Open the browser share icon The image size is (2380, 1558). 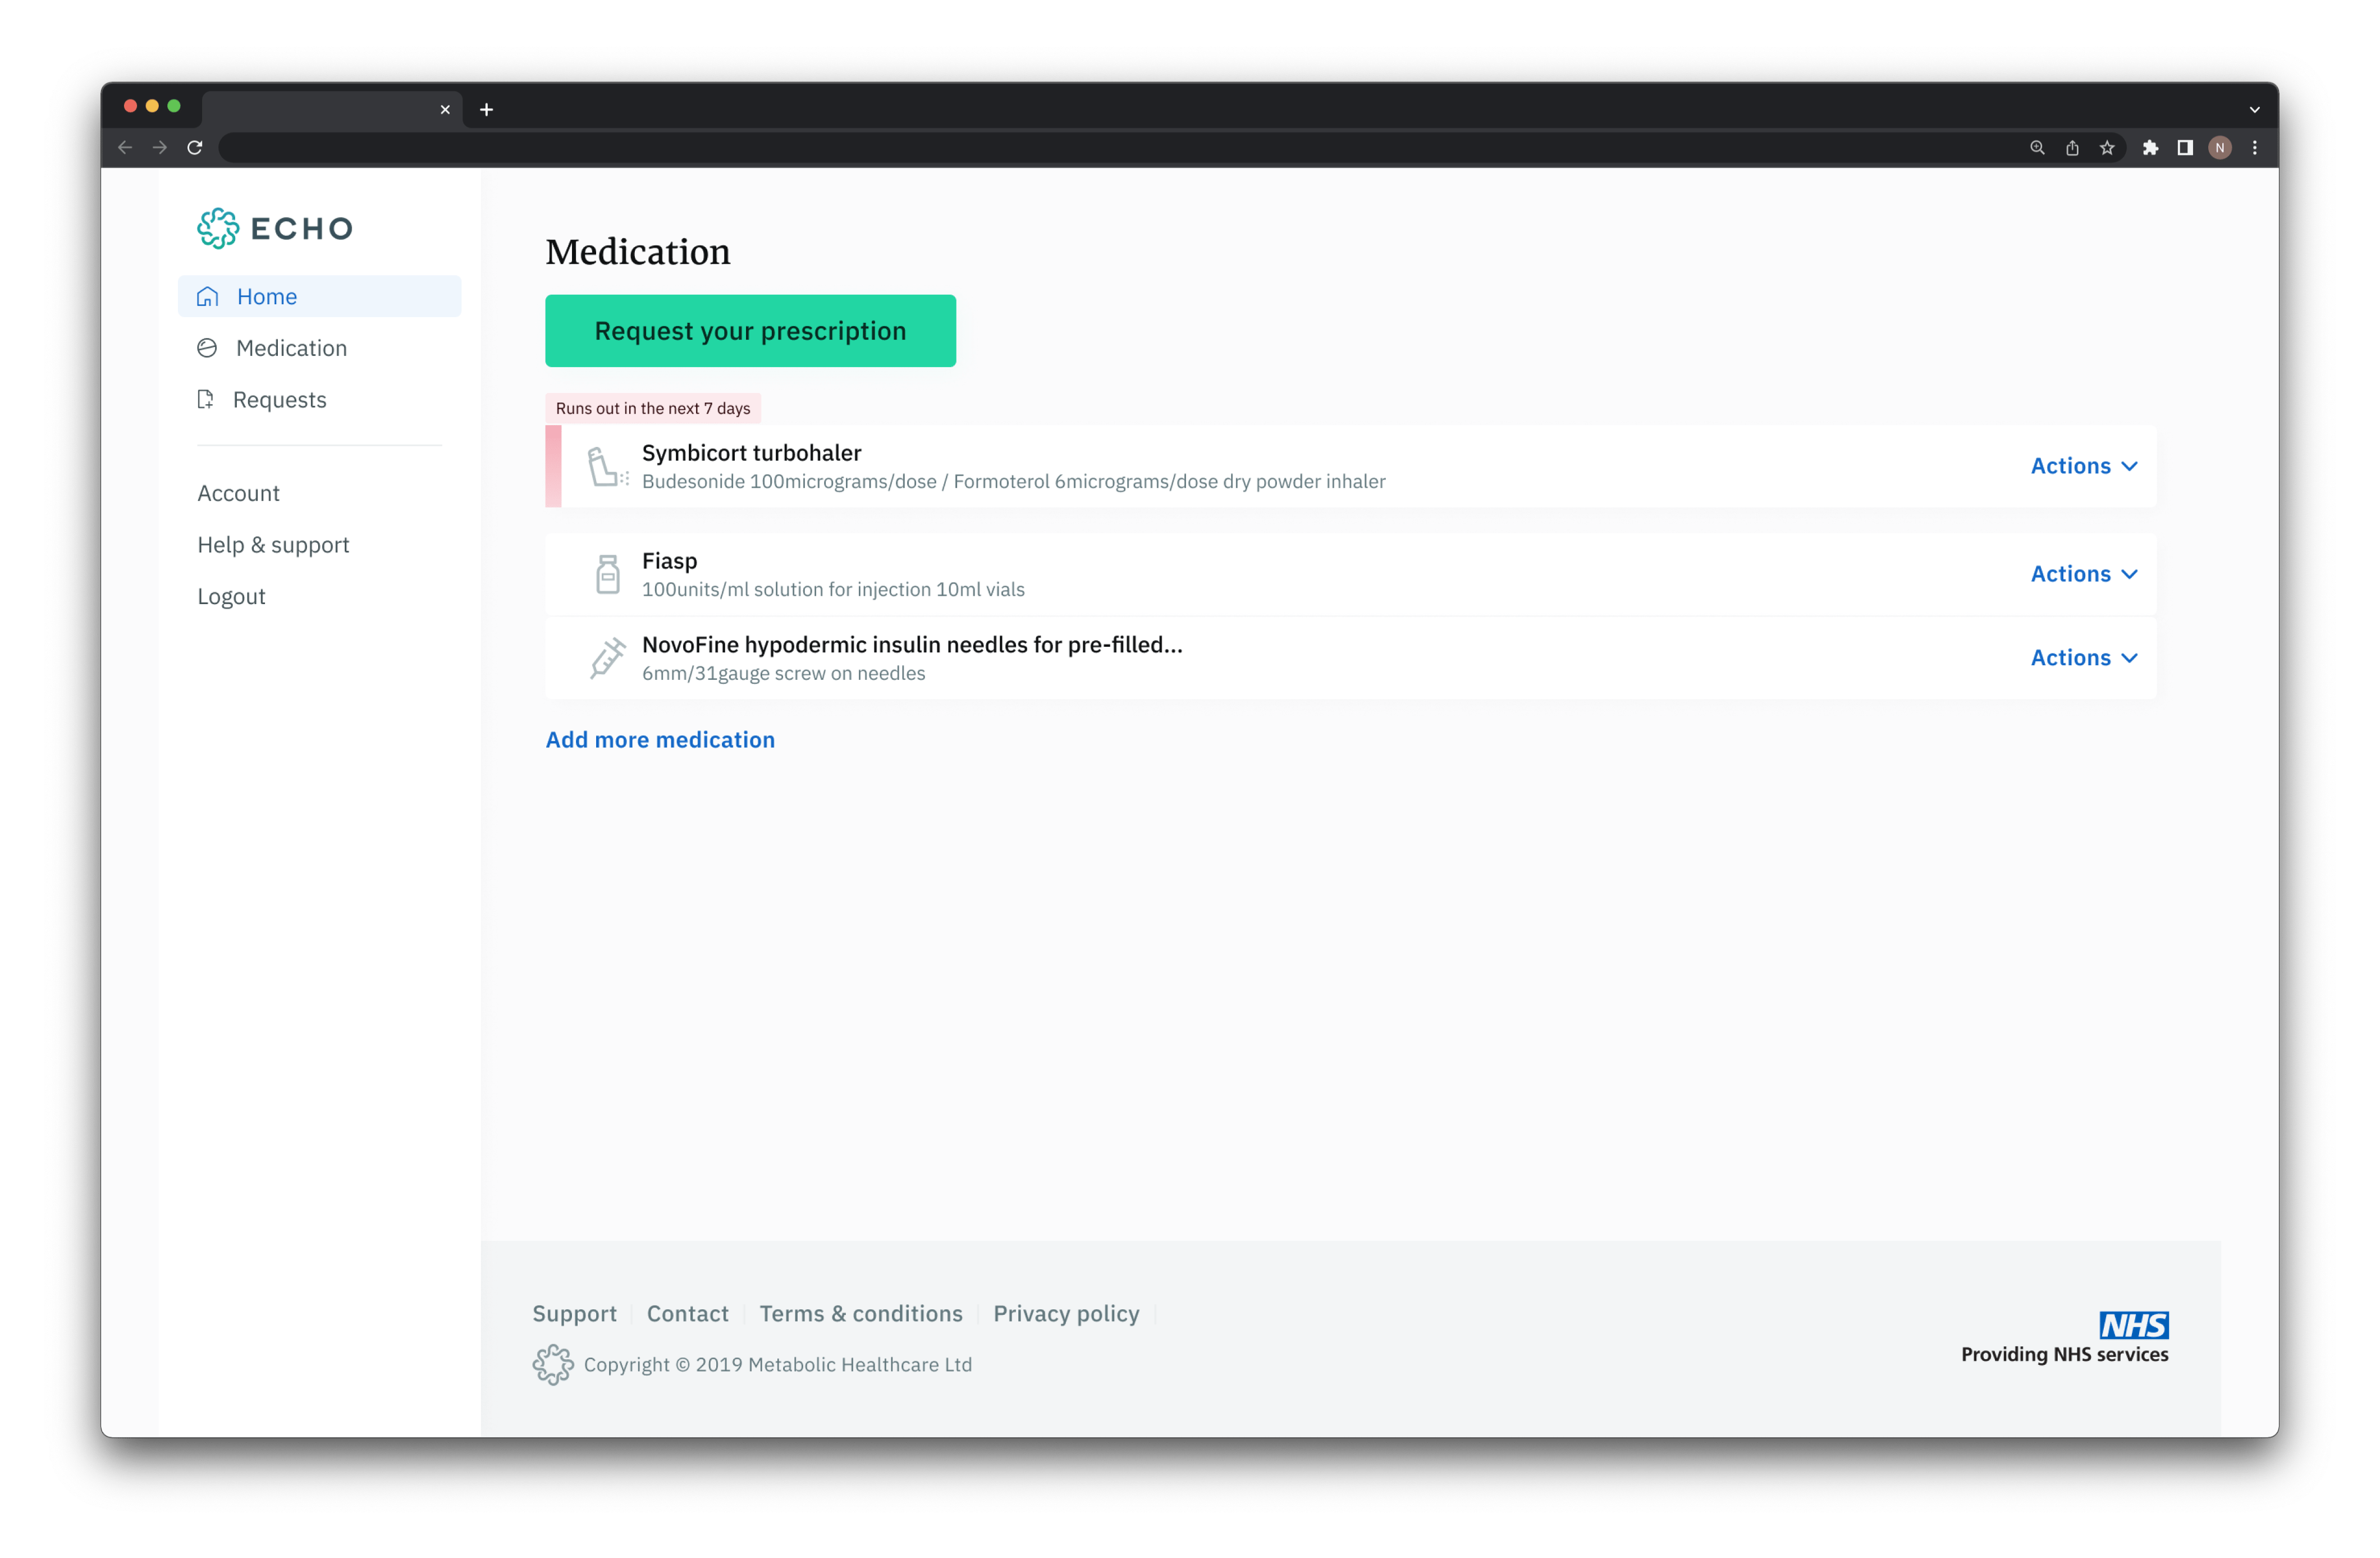point(2072,148)
